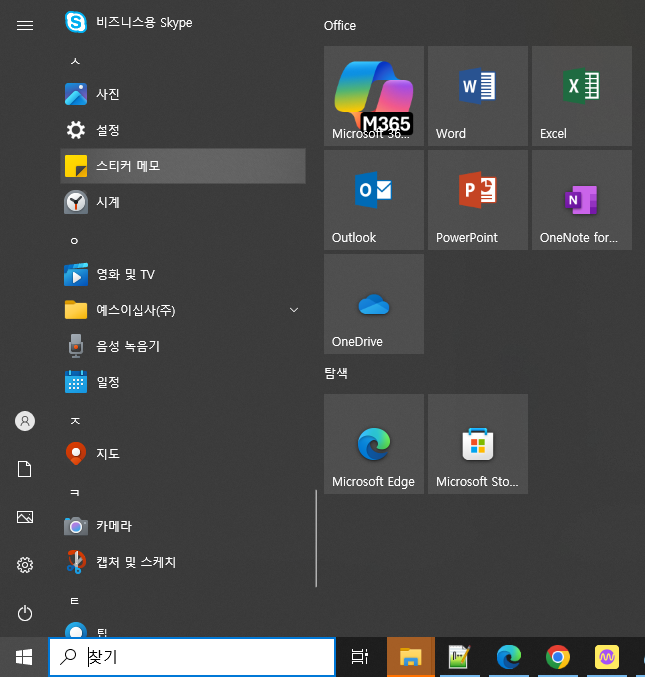Click the OneDrive tile
The image size is (645, 677).
[x=374, y=304]
